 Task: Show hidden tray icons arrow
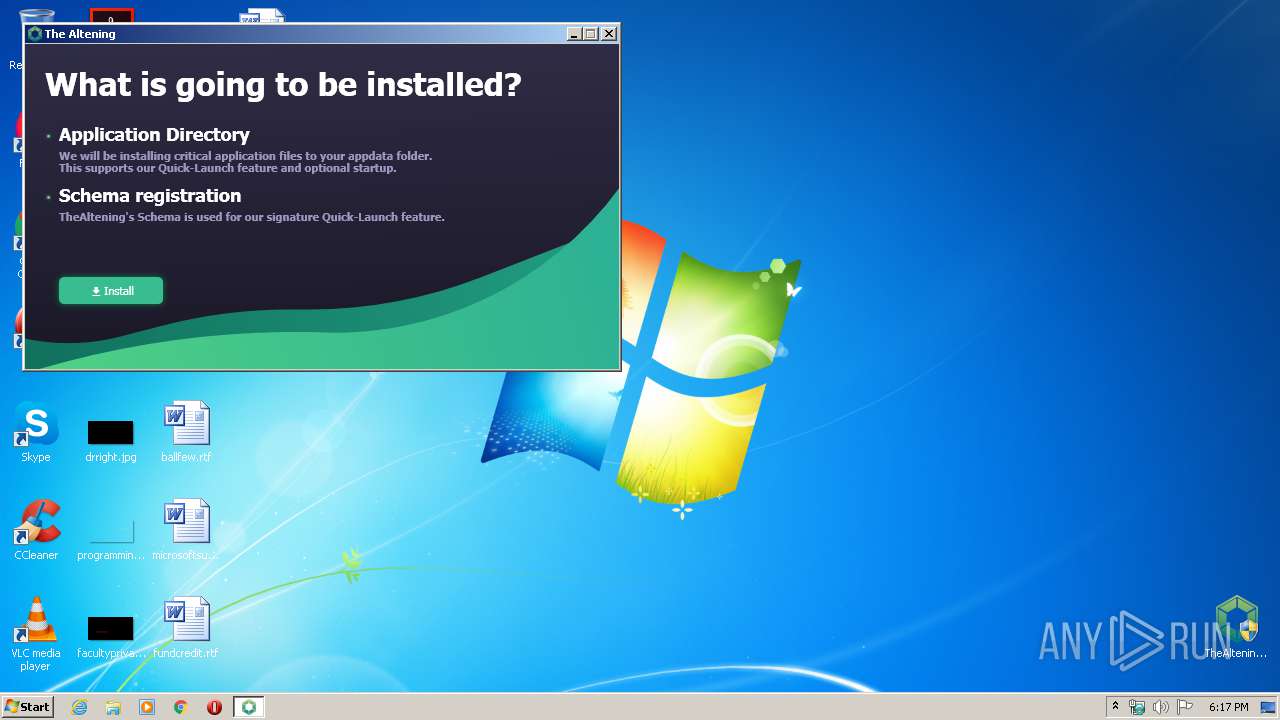click(x=1115, y=707)
